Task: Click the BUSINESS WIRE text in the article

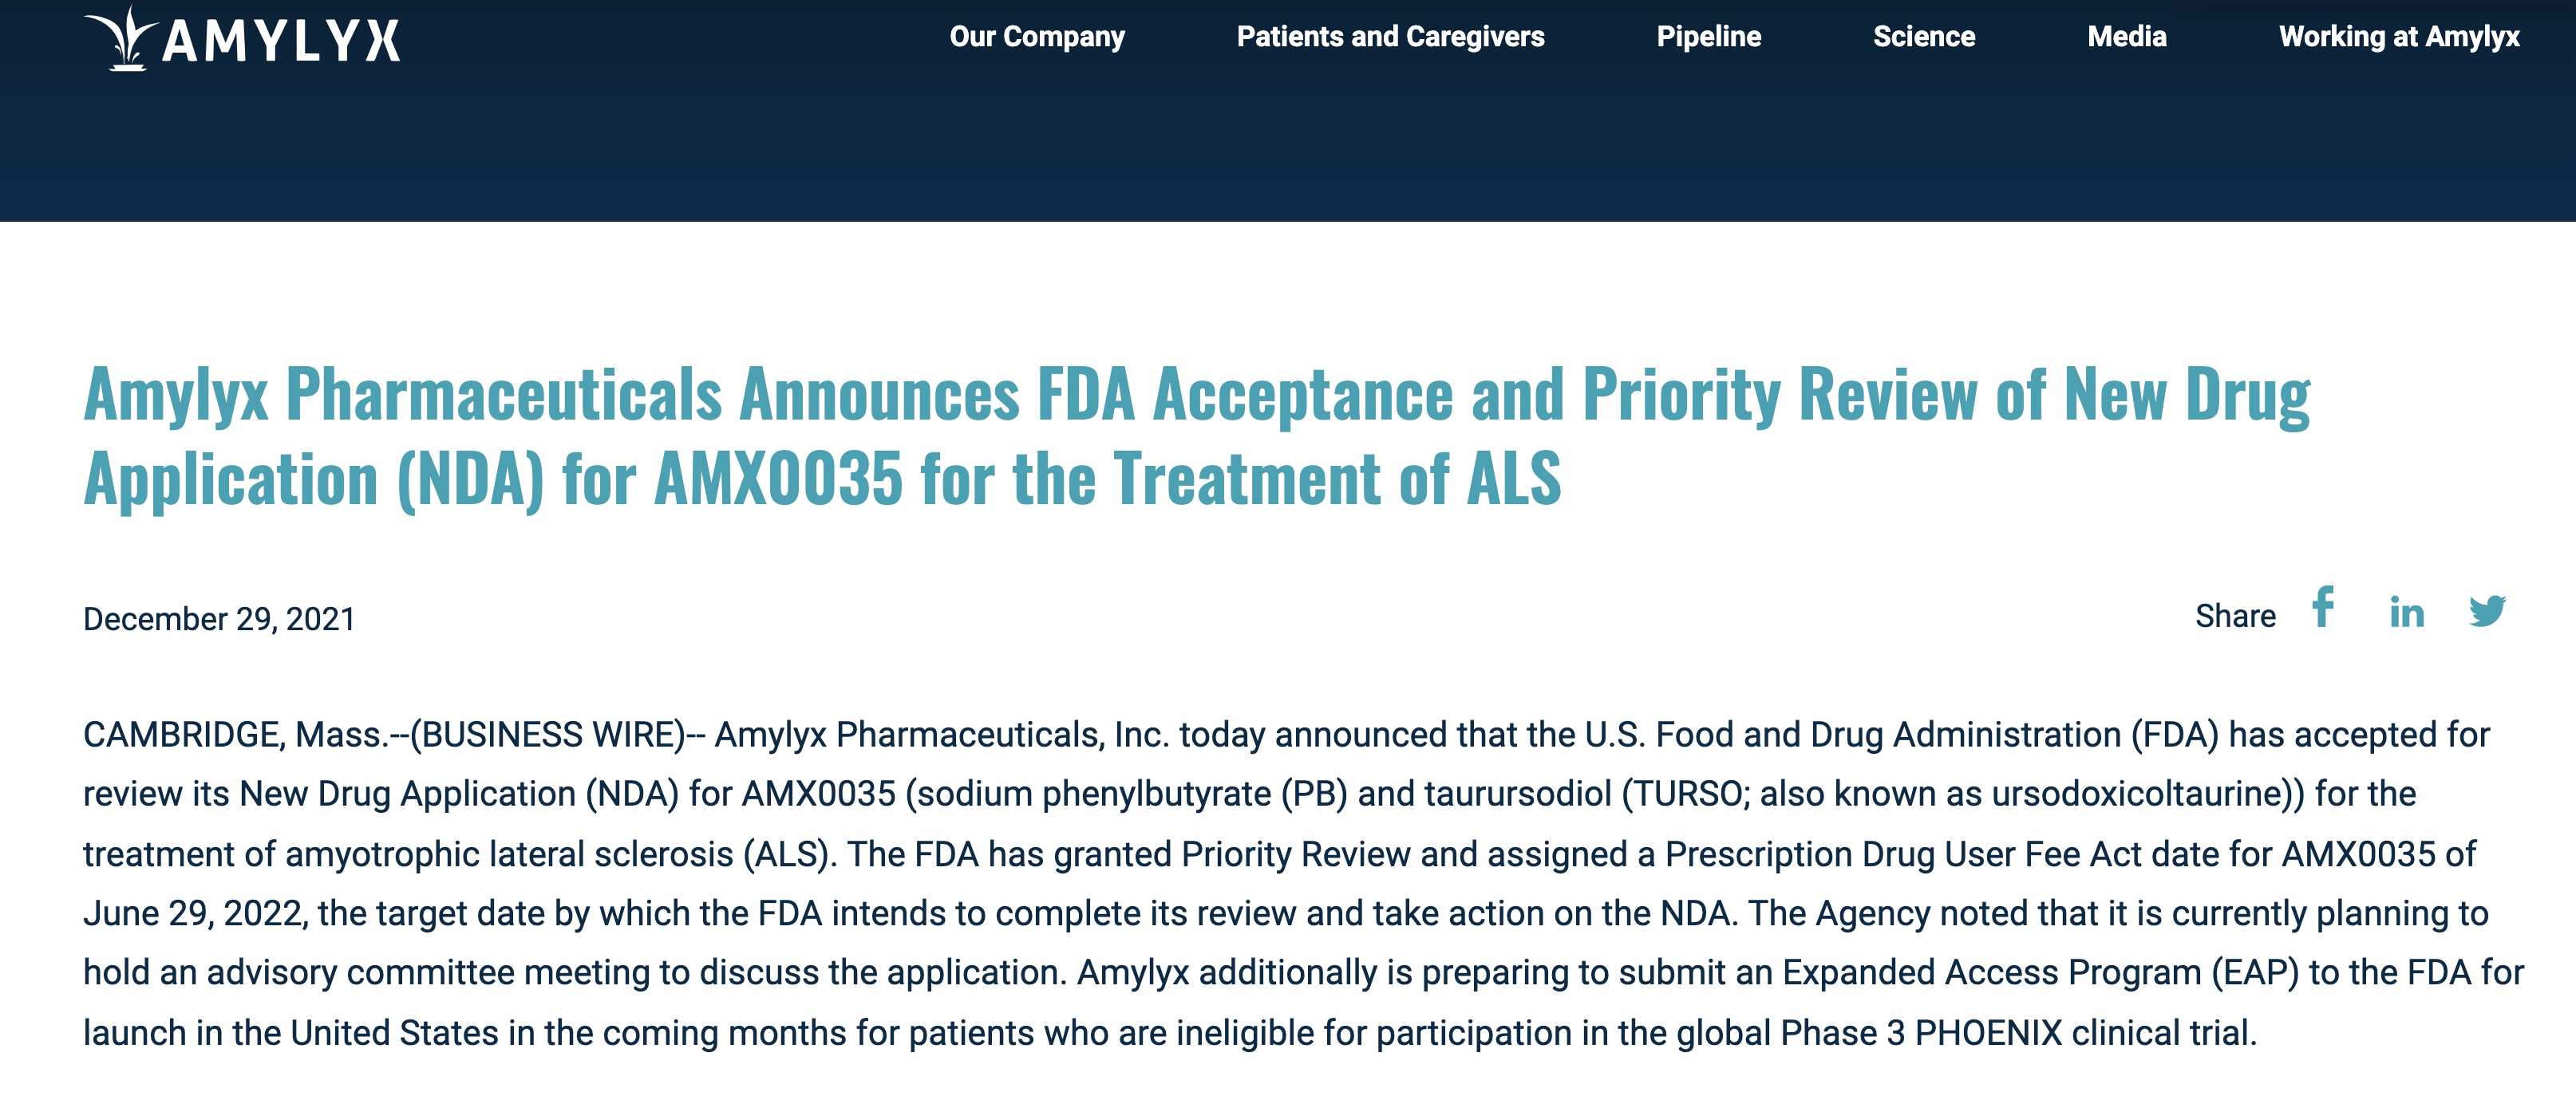Action: point(551,735)
